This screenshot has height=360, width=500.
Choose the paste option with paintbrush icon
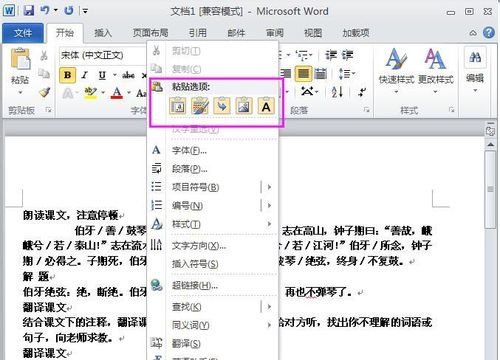pyautogui.click(x=200, y=106)
